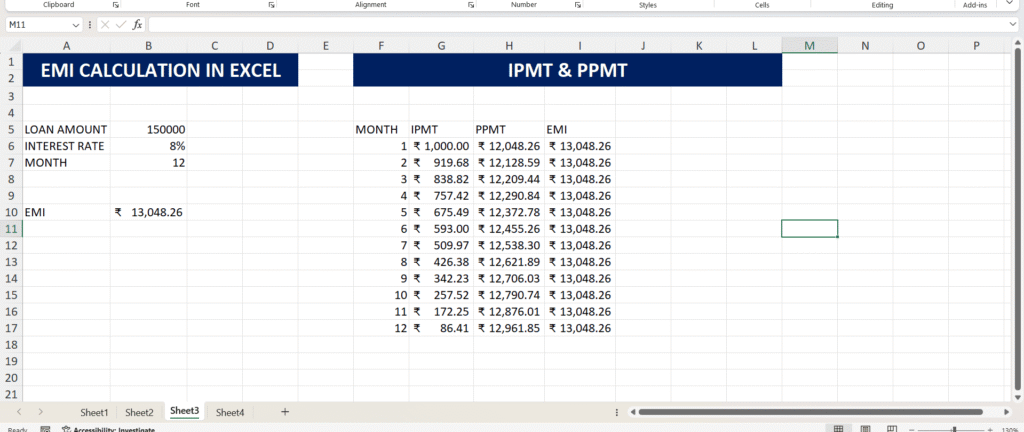Select column B header
Viewport: 1024px width, 432px height.
tap(149, 46)
